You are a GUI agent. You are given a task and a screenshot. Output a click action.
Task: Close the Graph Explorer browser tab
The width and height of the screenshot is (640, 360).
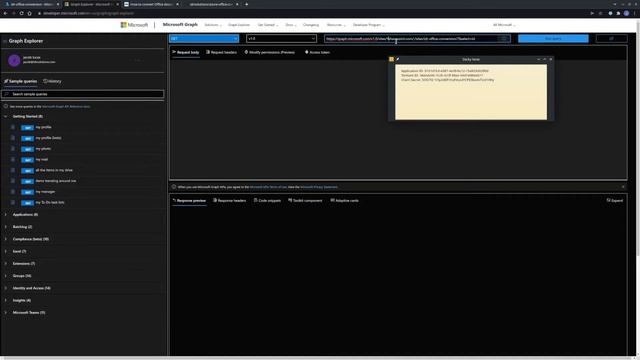point(118,4)
